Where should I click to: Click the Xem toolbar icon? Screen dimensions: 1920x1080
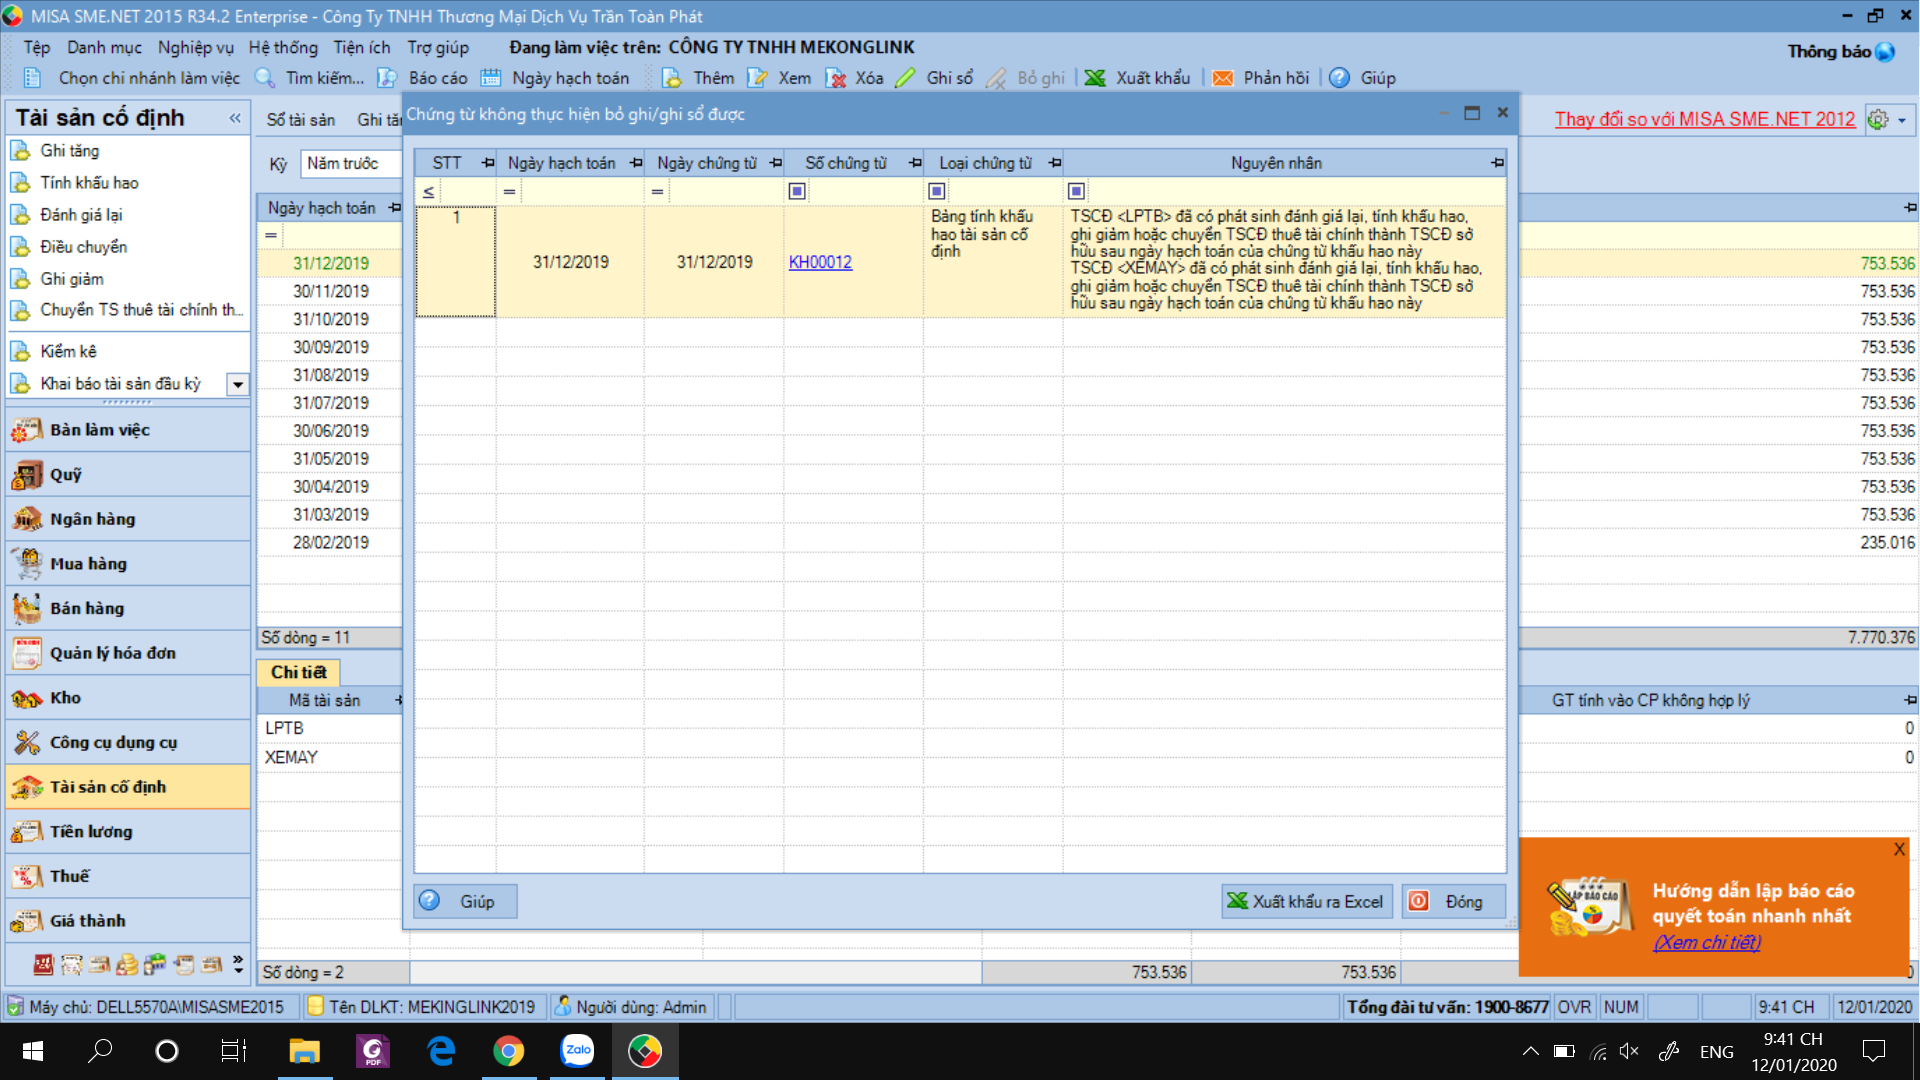tap(757, 78)
